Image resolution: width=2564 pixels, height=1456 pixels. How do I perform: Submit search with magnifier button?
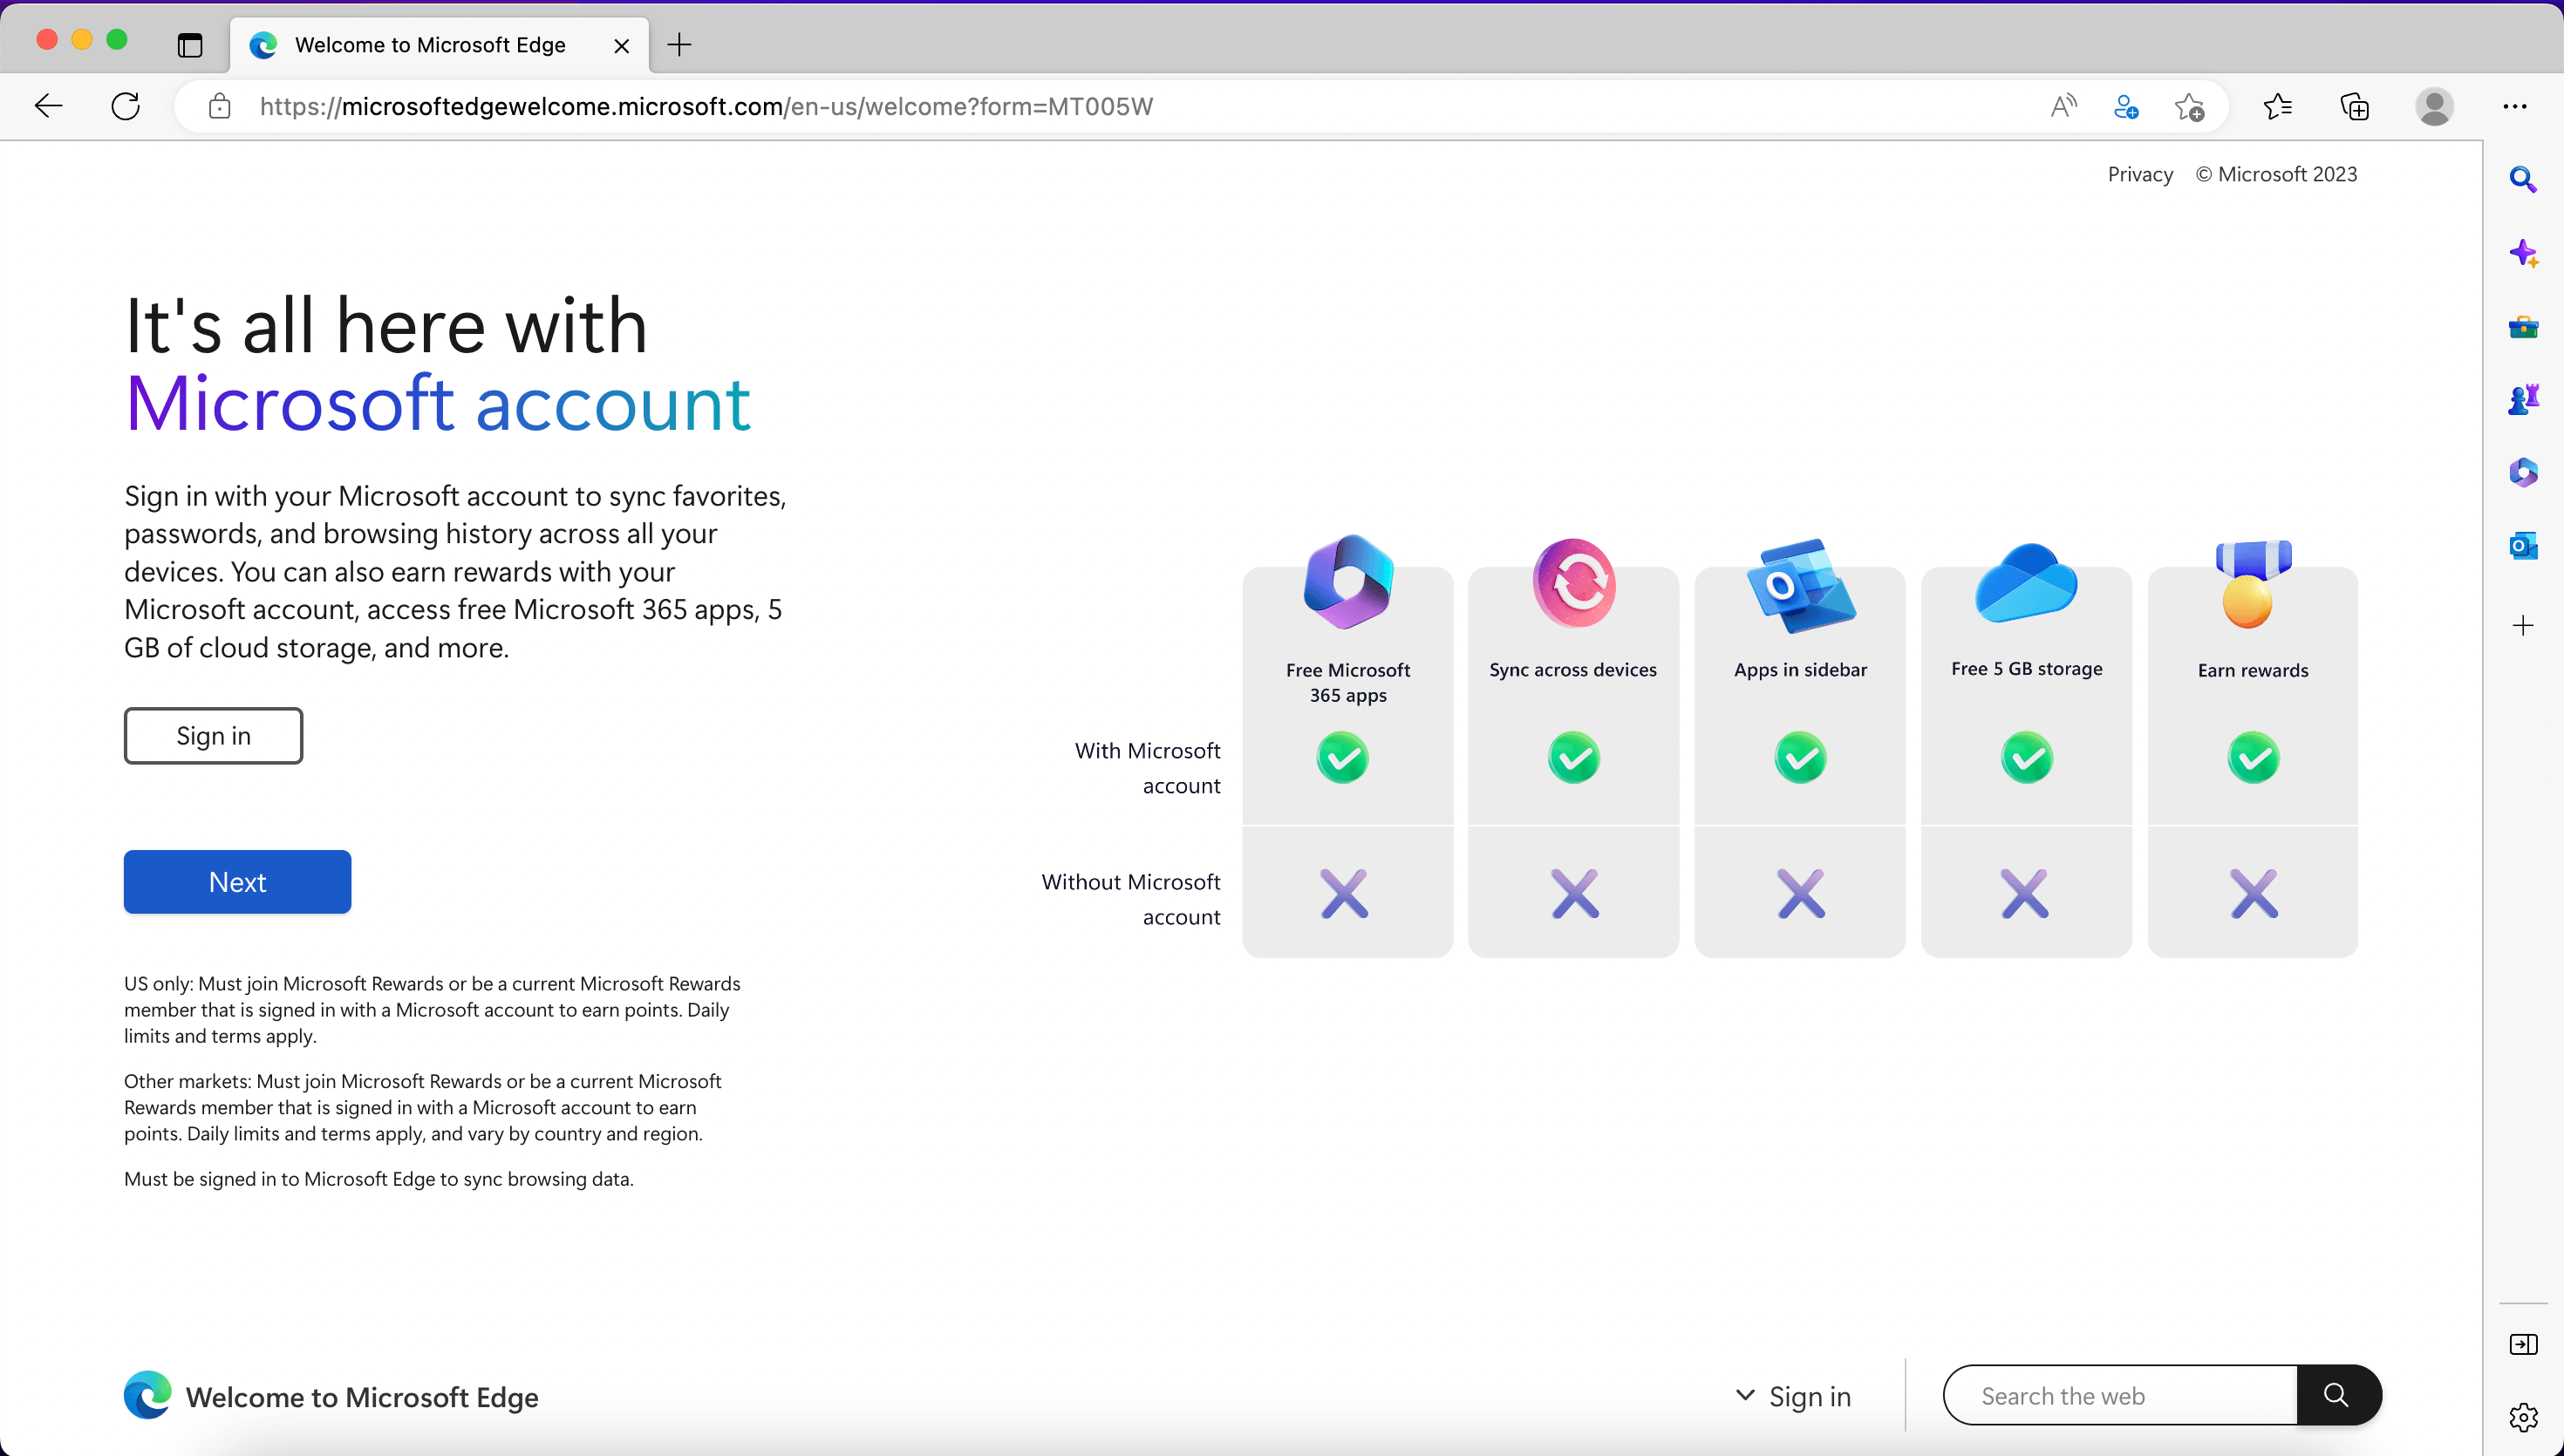pyautogui.click(x=2337, y=1395)
